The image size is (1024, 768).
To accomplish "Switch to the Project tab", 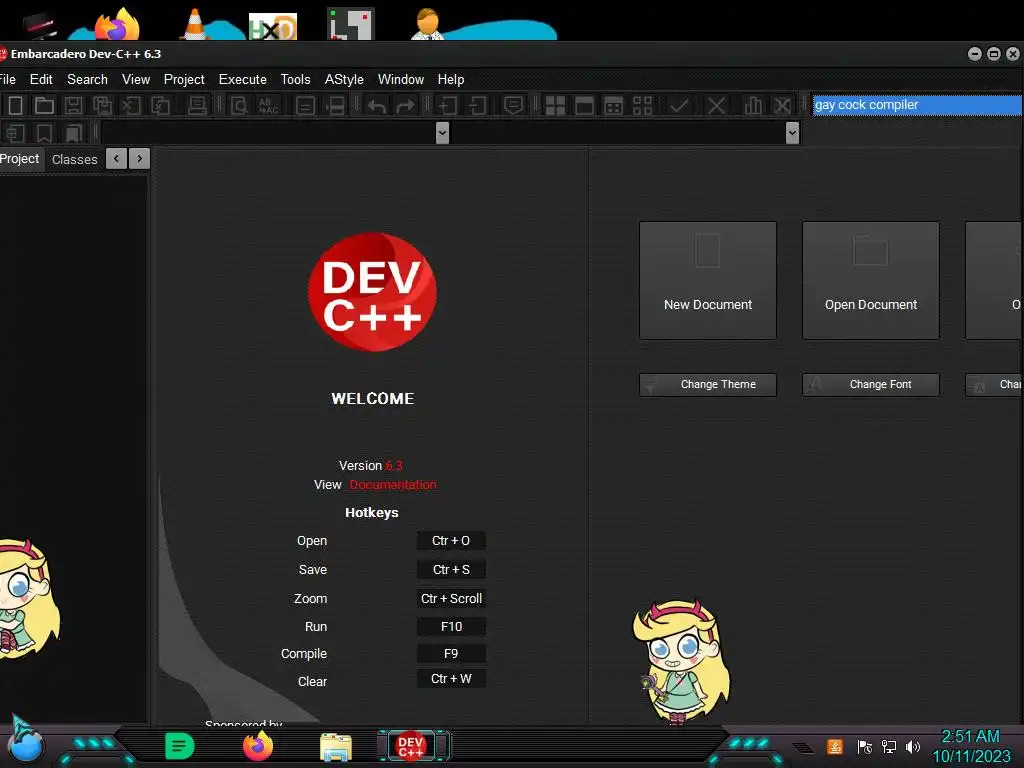I will pyautogui.click(x=20, y=159).
